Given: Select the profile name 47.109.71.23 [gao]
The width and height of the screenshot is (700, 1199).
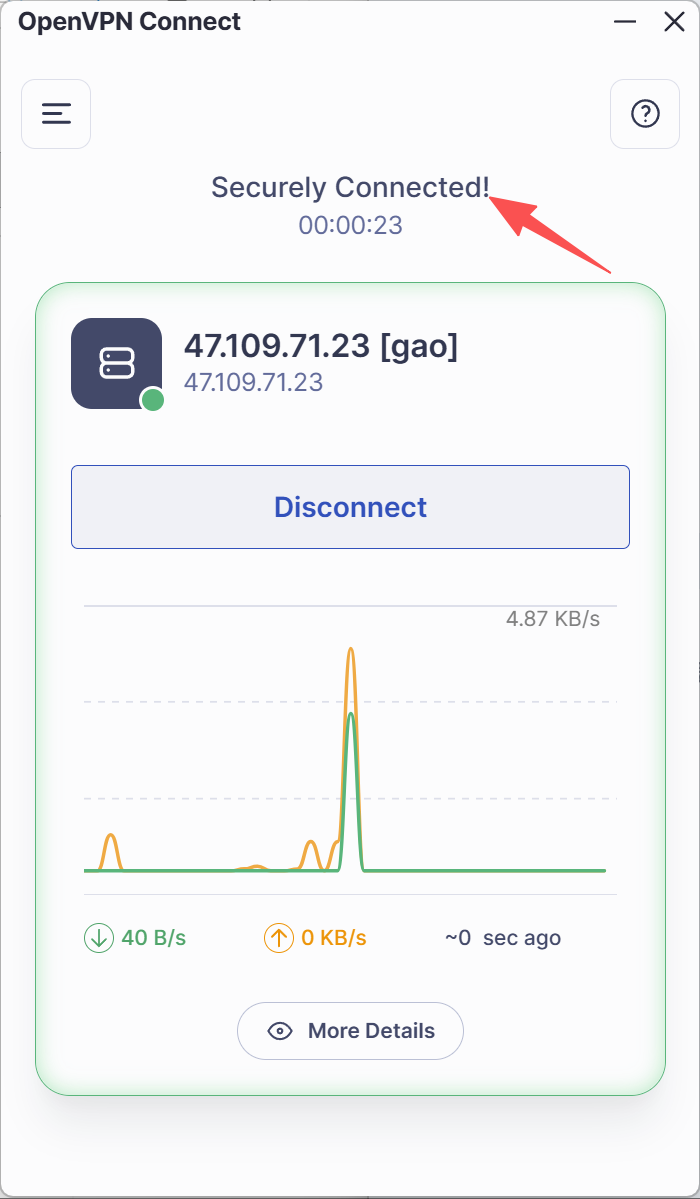Looking at the screenshot, I should [320, 346].
